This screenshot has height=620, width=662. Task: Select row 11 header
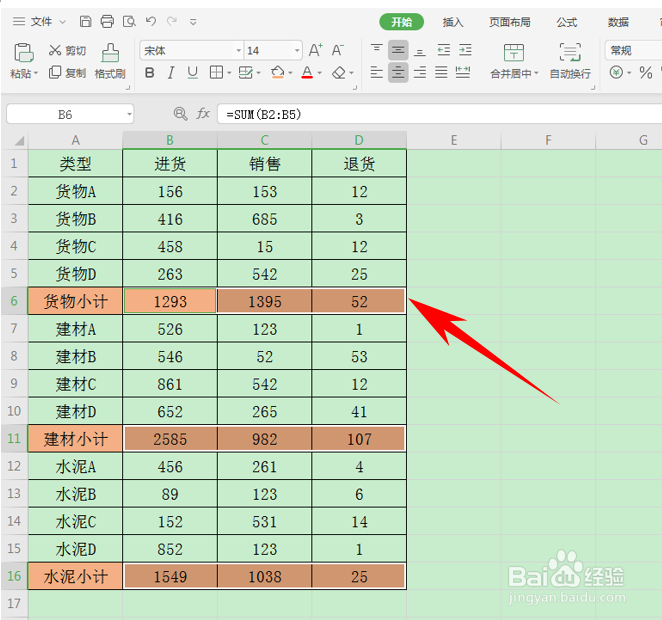[x=14, y=438]
